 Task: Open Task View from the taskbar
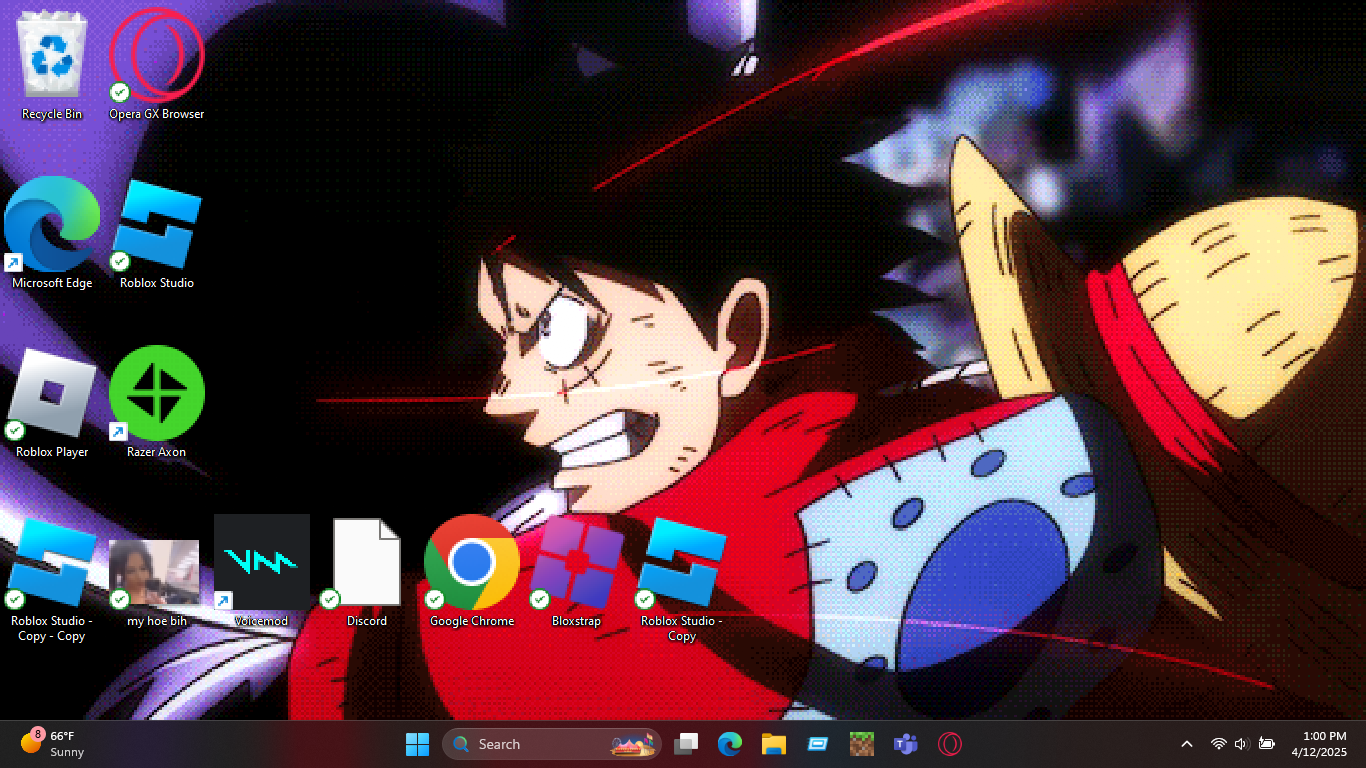(x=686, y=744)
